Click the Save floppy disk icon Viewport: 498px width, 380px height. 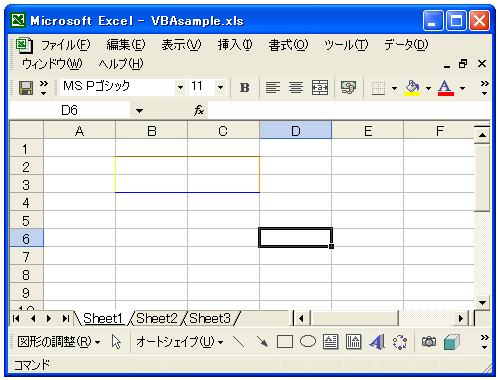pos(26,88)
